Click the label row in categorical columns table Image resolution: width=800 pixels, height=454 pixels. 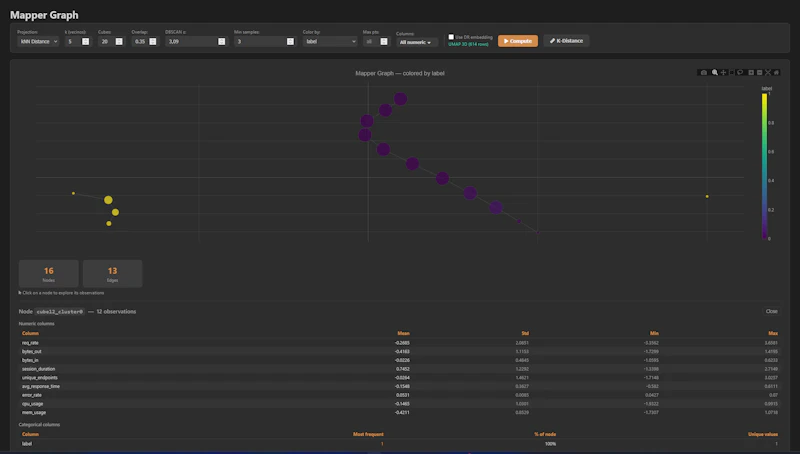[x=399, y=444]
